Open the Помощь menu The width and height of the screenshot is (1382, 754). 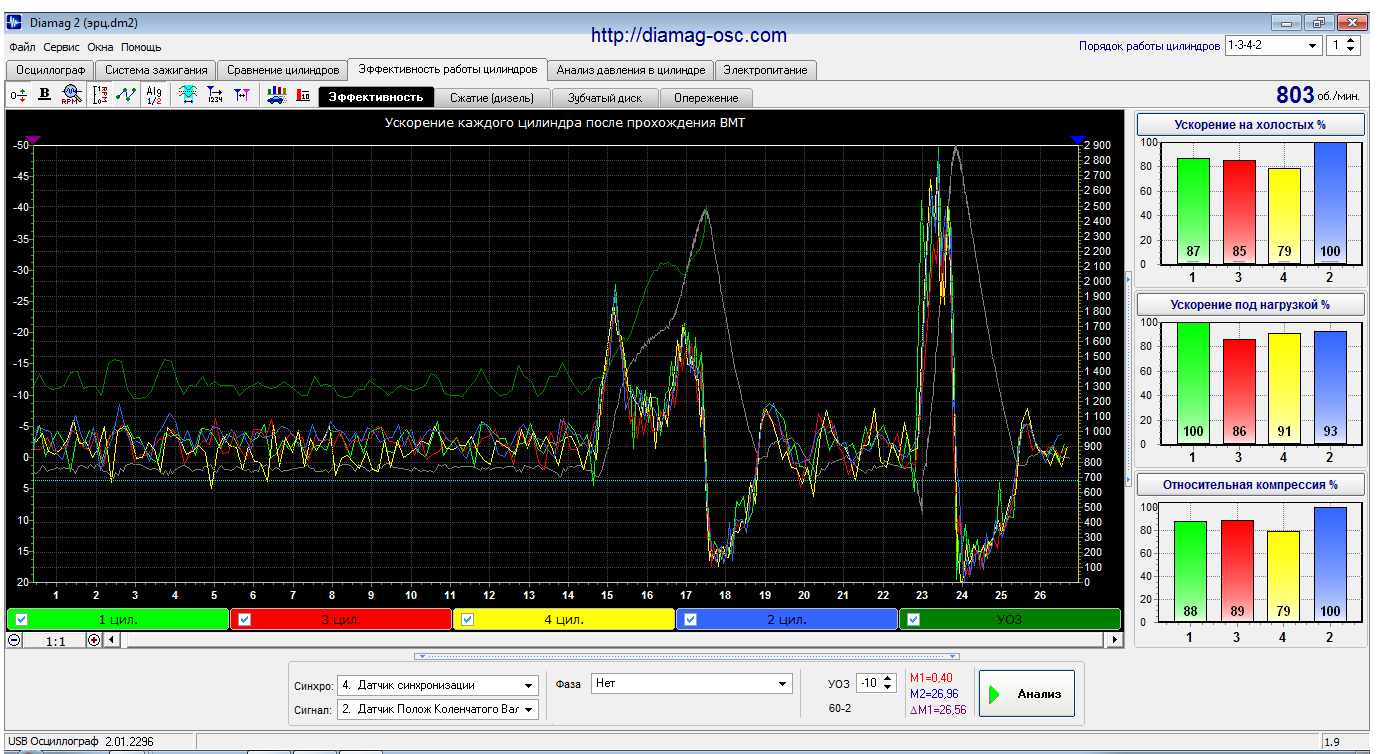pyautogui.click(x=141, y=47)
